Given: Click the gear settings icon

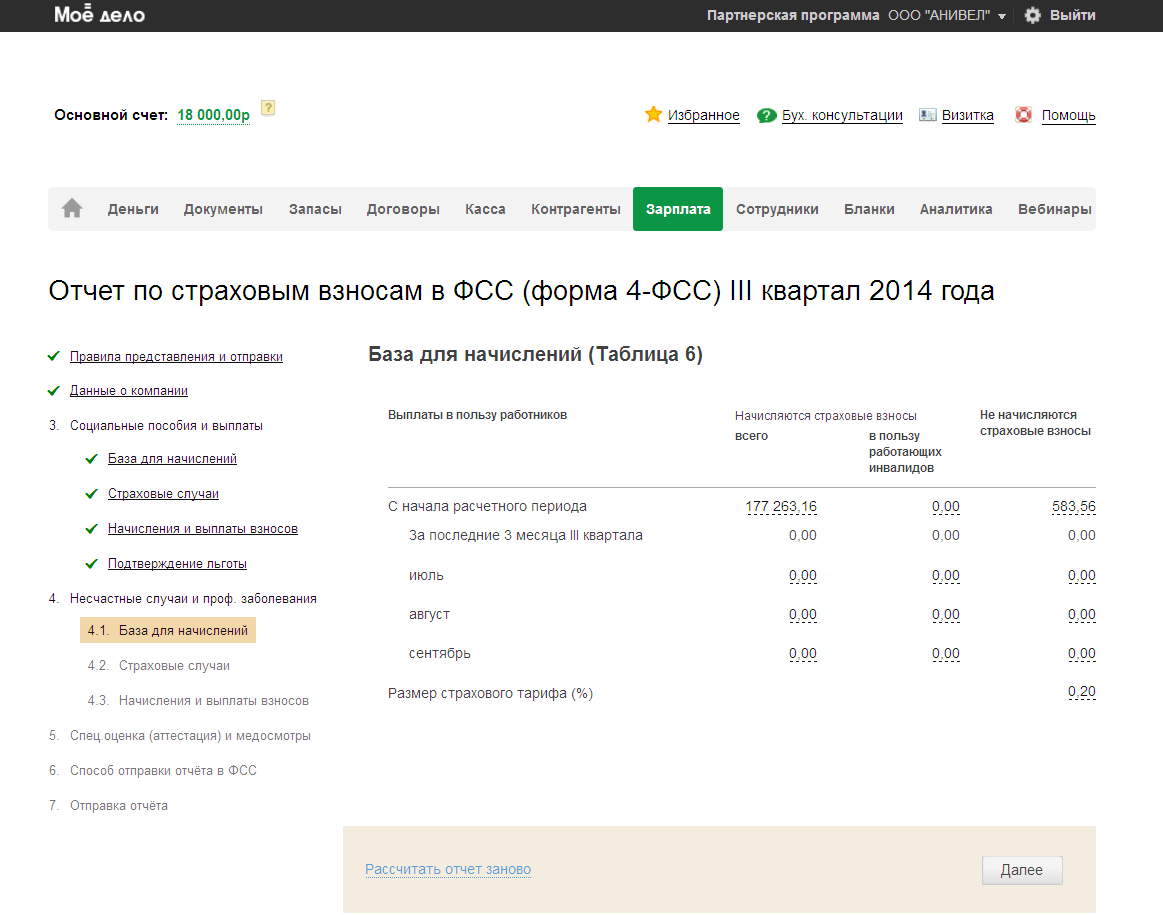Looking at the screenshot, I should 1032,15.
